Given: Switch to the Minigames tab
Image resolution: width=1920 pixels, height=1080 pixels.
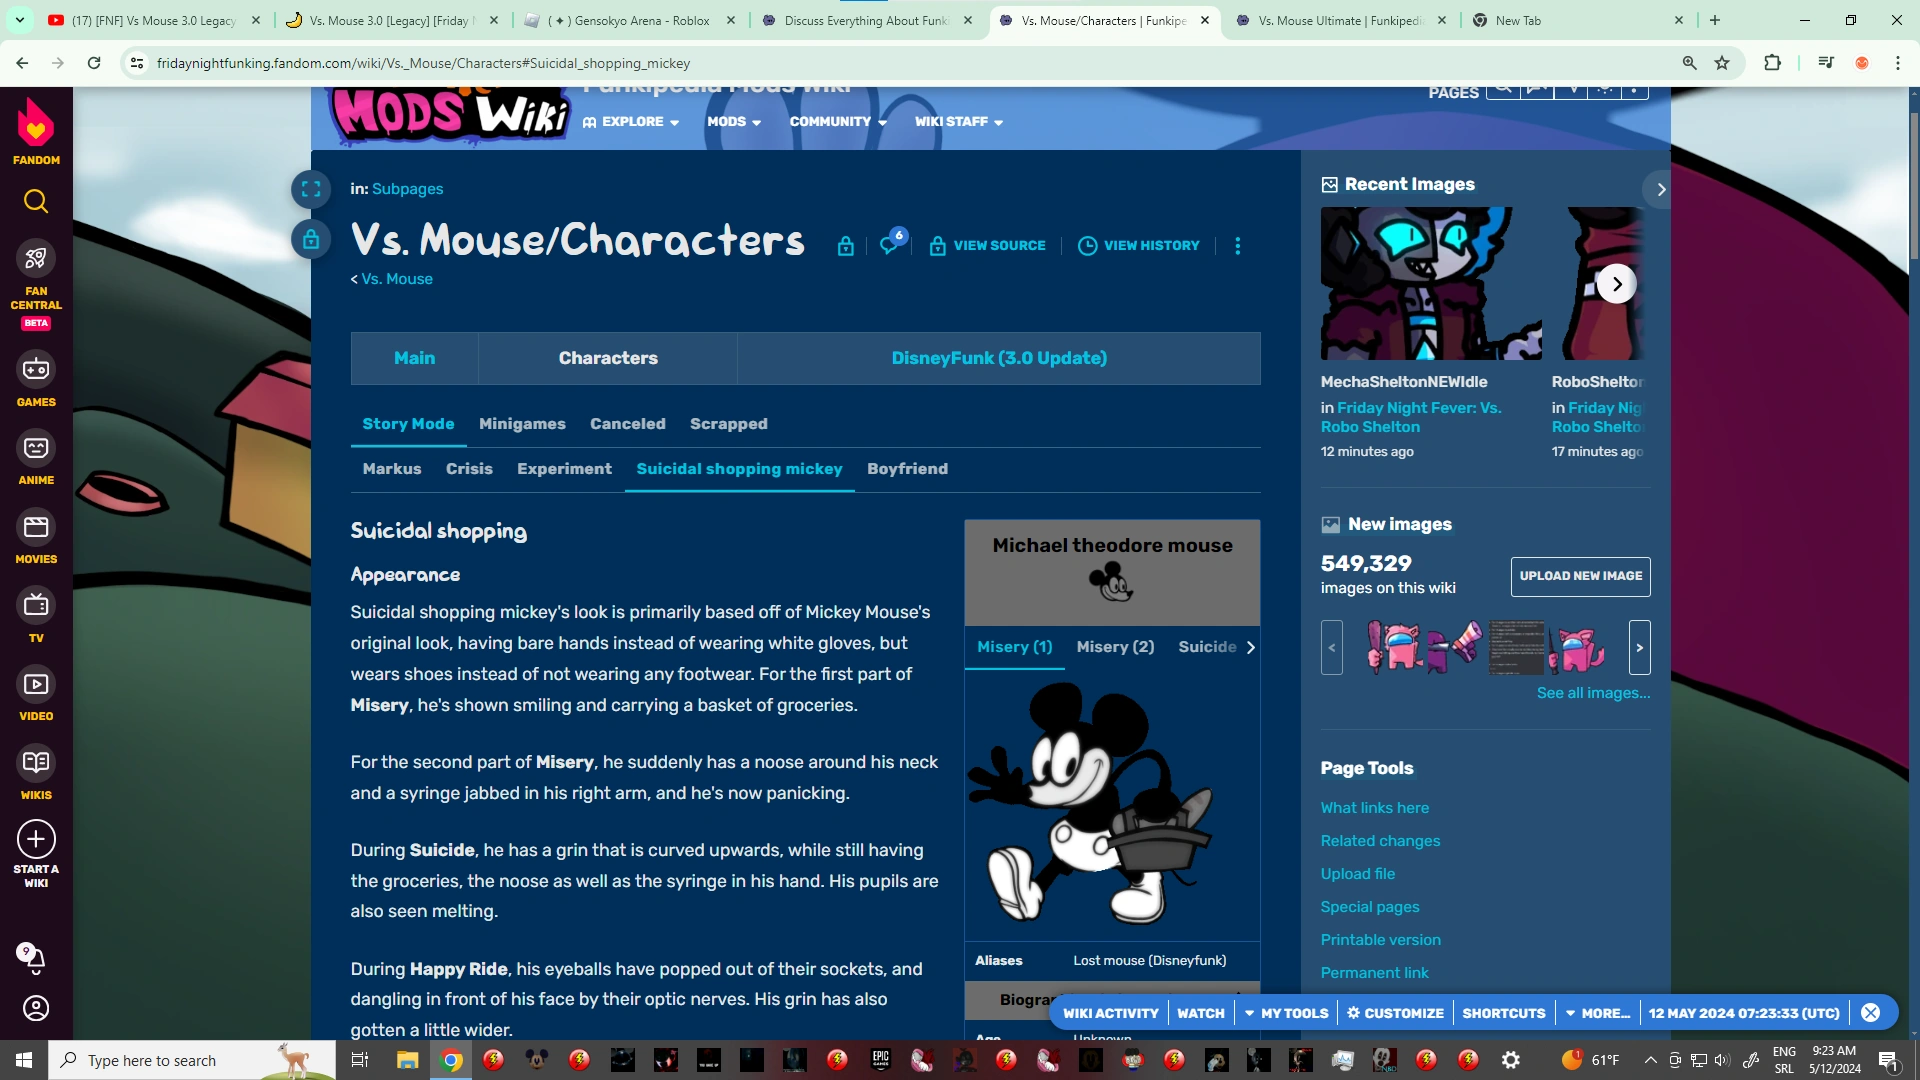Looking at the screenshot, I should pos(522,424).
